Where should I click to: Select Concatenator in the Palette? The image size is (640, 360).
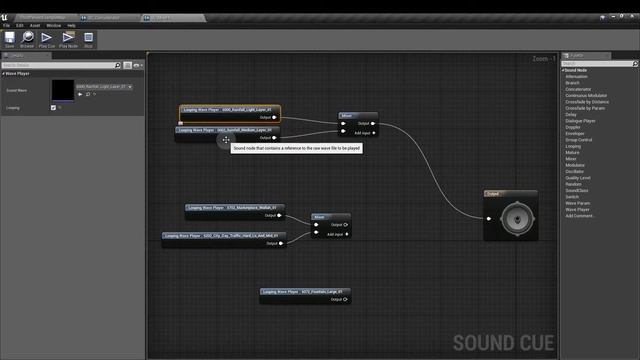[578, 89]
